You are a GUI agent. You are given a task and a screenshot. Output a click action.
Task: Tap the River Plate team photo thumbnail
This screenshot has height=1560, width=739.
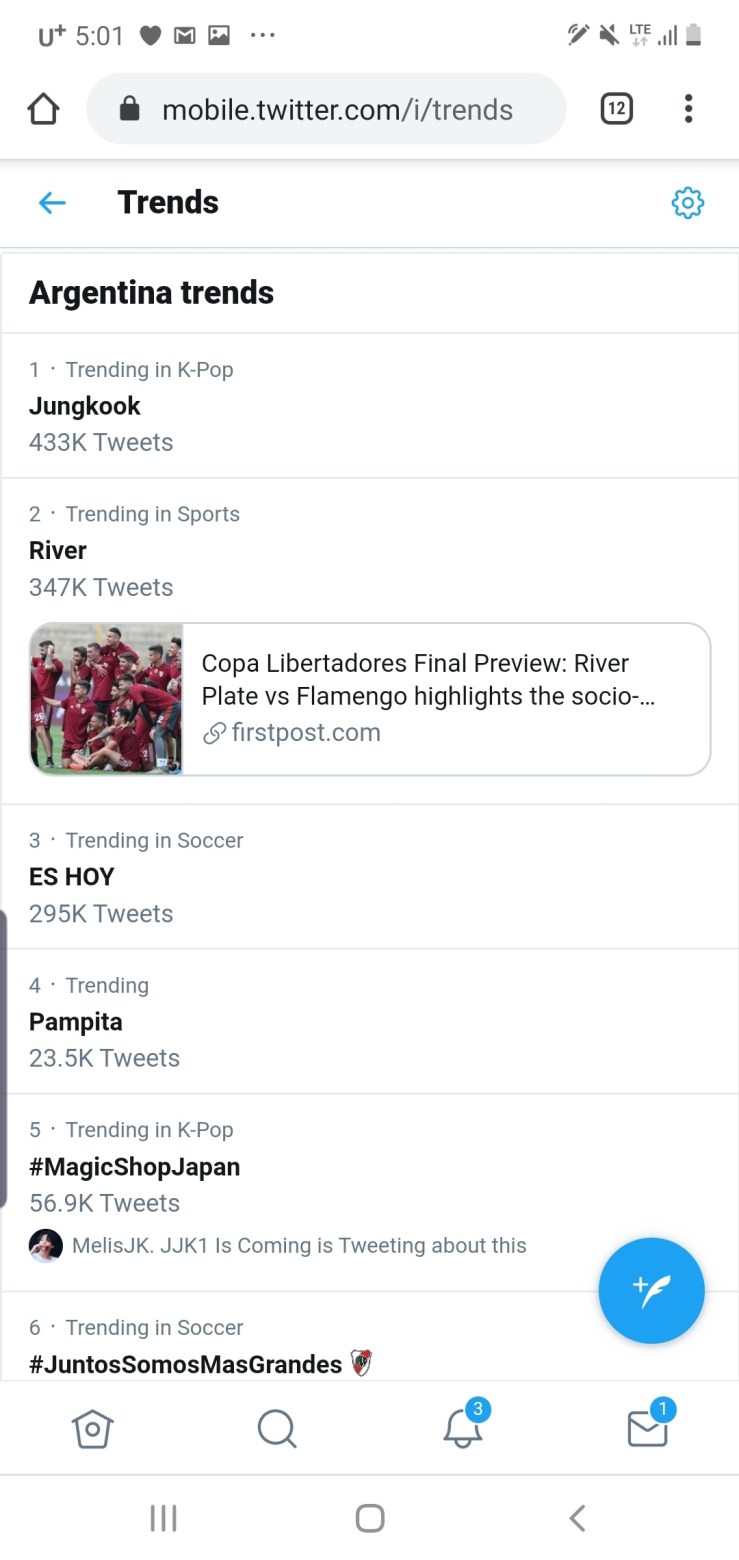[107, 698]
